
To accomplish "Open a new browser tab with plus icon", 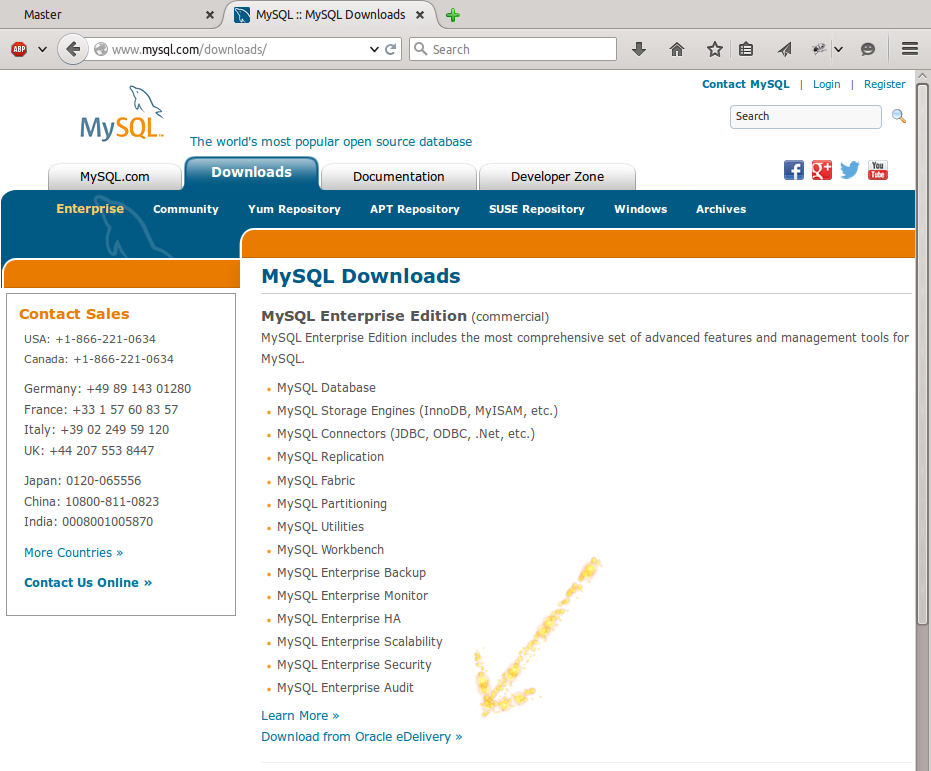I will 452,15.
